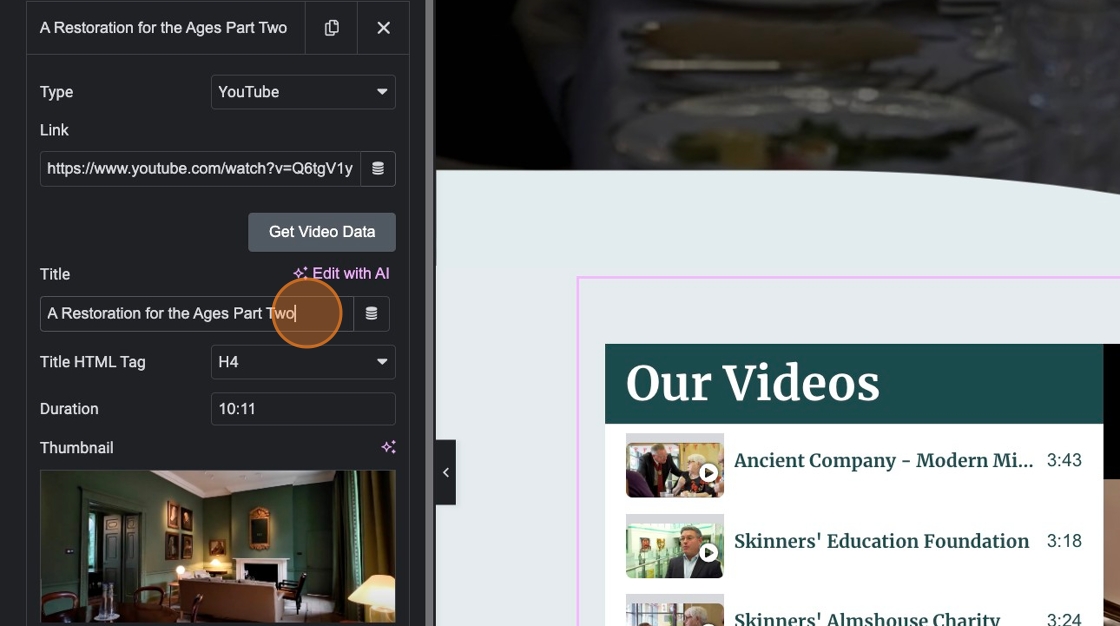Open dynamic tags for the Link field
1120x626 pixels.
378,169
